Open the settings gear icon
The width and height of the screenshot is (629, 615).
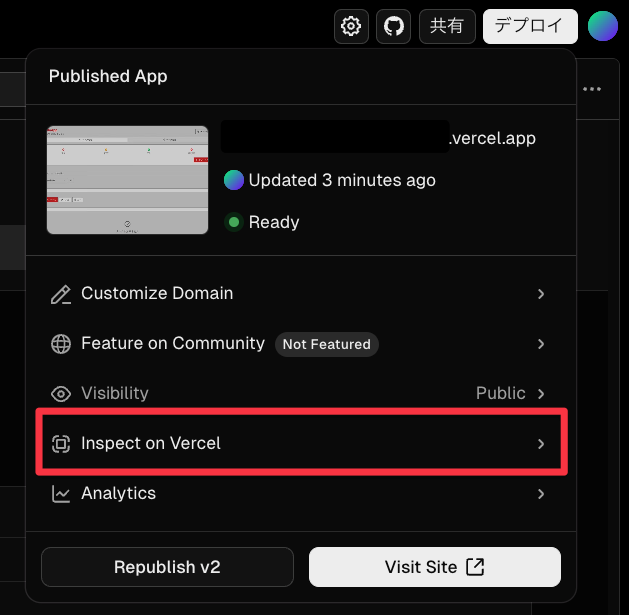click(x=351, y=26)
